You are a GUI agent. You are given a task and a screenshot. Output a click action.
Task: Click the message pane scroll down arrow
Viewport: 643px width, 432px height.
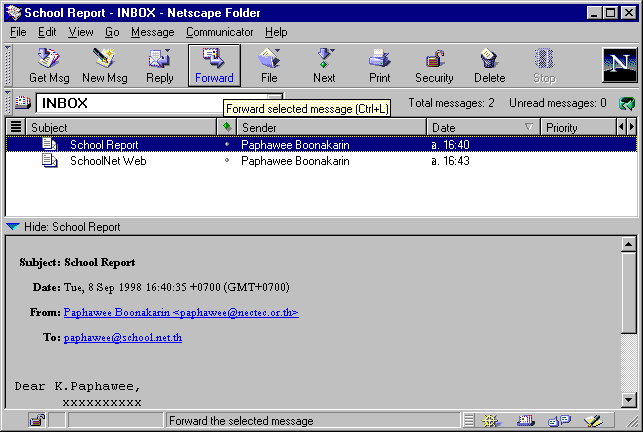pos(628,399)
